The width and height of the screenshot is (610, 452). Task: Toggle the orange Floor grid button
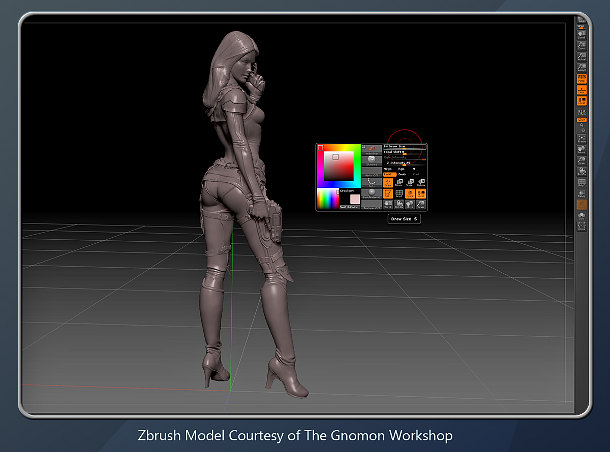[582, 89]
